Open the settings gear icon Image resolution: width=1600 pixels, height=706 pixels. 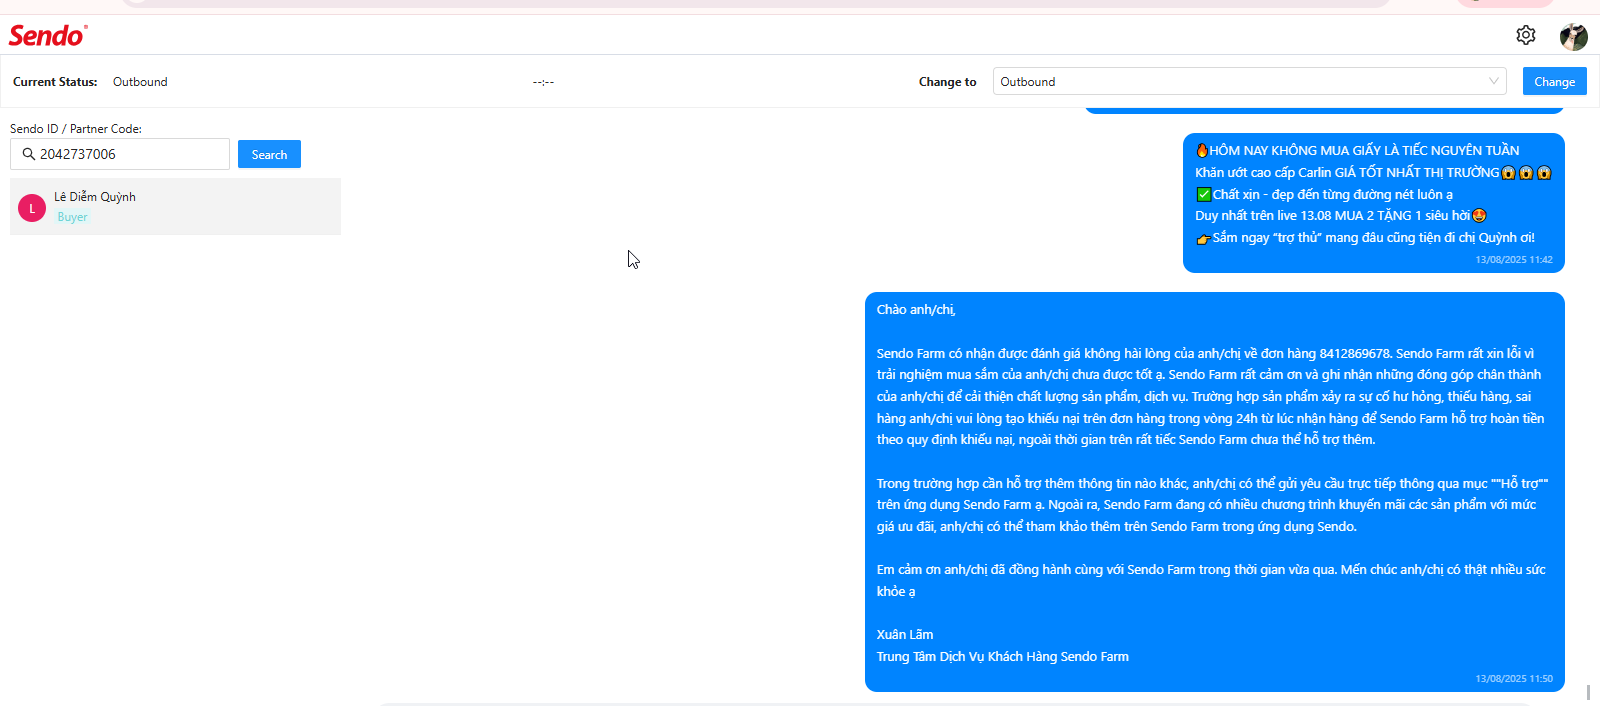[x=1525, y=35]
